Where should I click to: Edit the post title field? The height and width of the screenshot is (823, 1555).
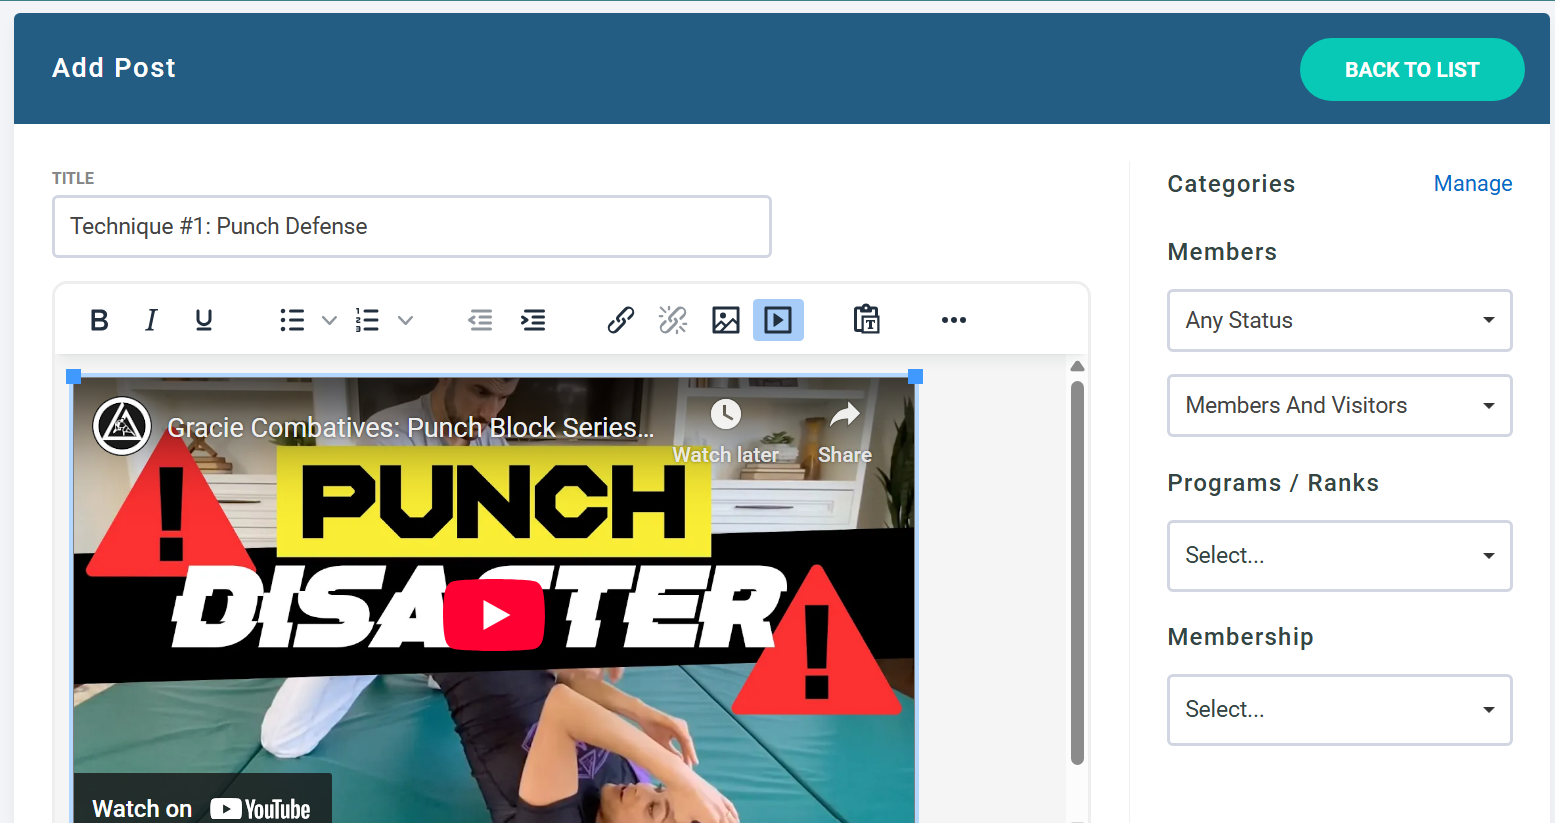click(412, 226)
